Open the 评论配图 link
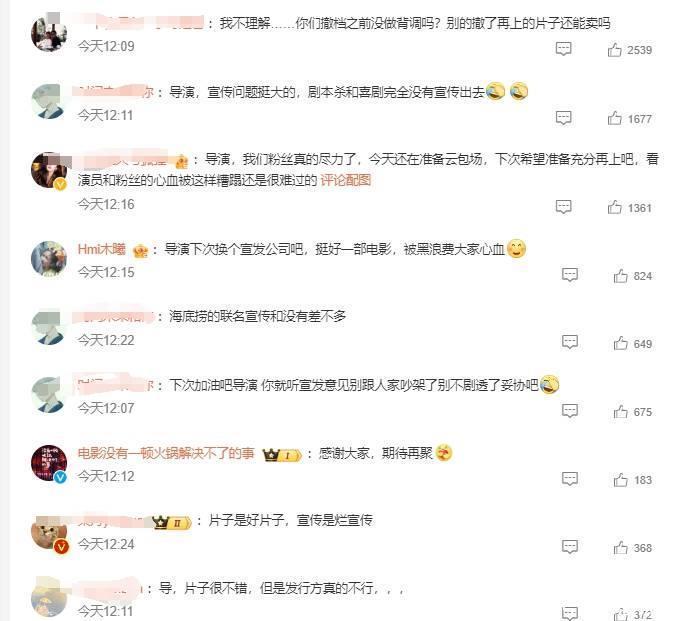Screen dimensions: 683x621 click(345, 180)
